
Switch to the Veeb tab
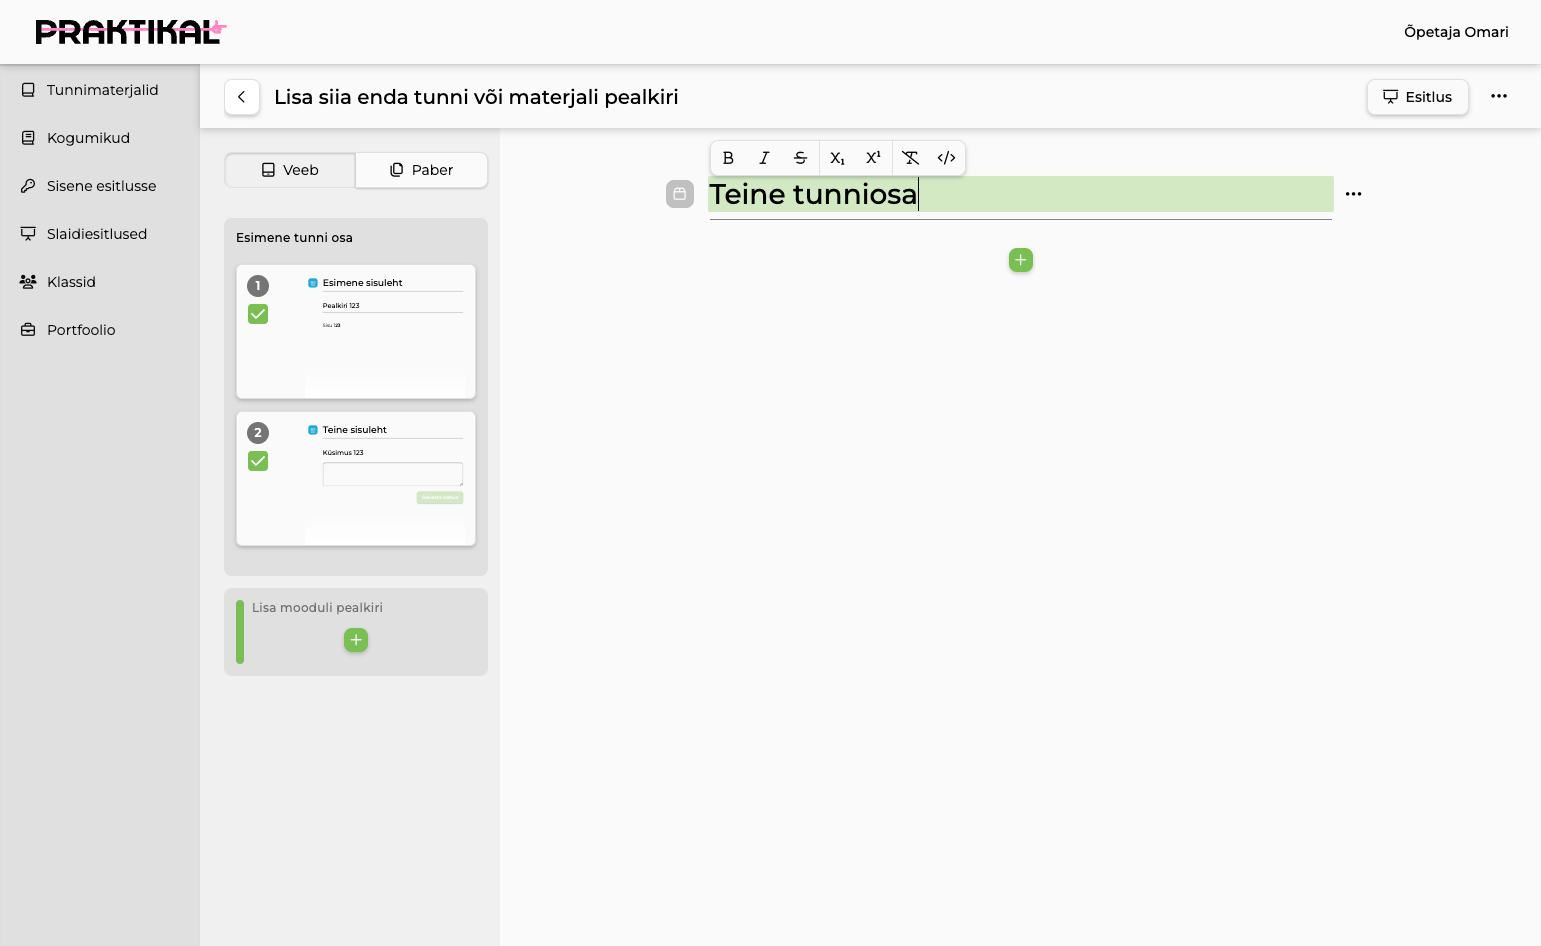pyautogui.click(x=290, y=170)
